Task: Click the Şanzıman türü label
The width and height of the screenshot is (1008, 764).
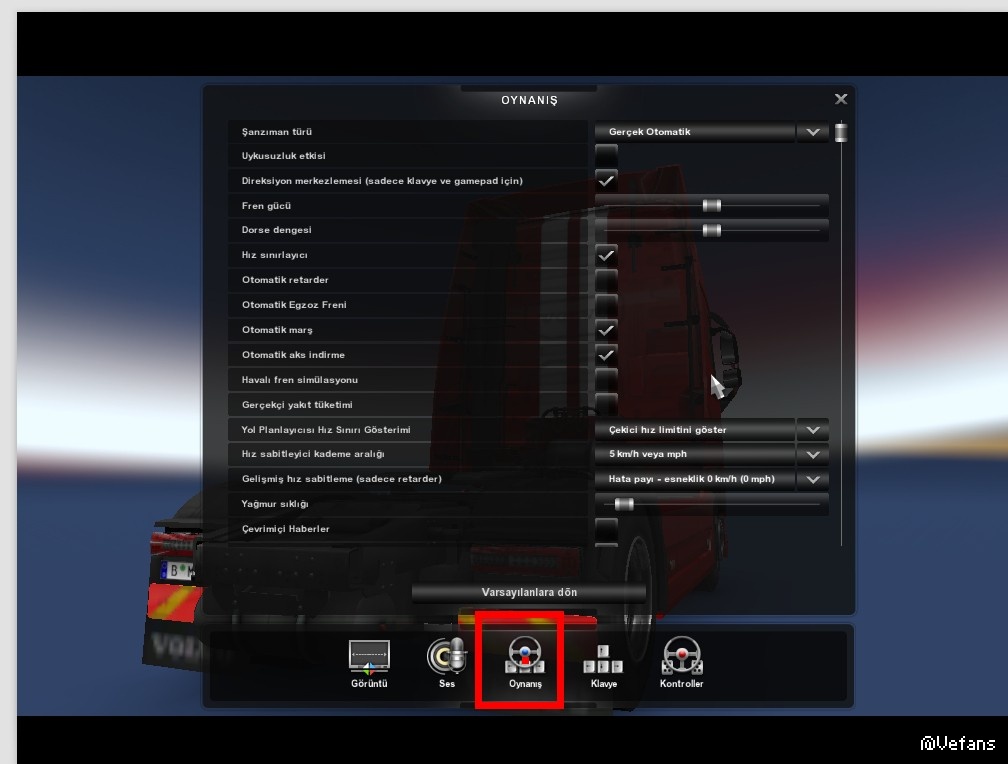Action: (x=277, y=132)
